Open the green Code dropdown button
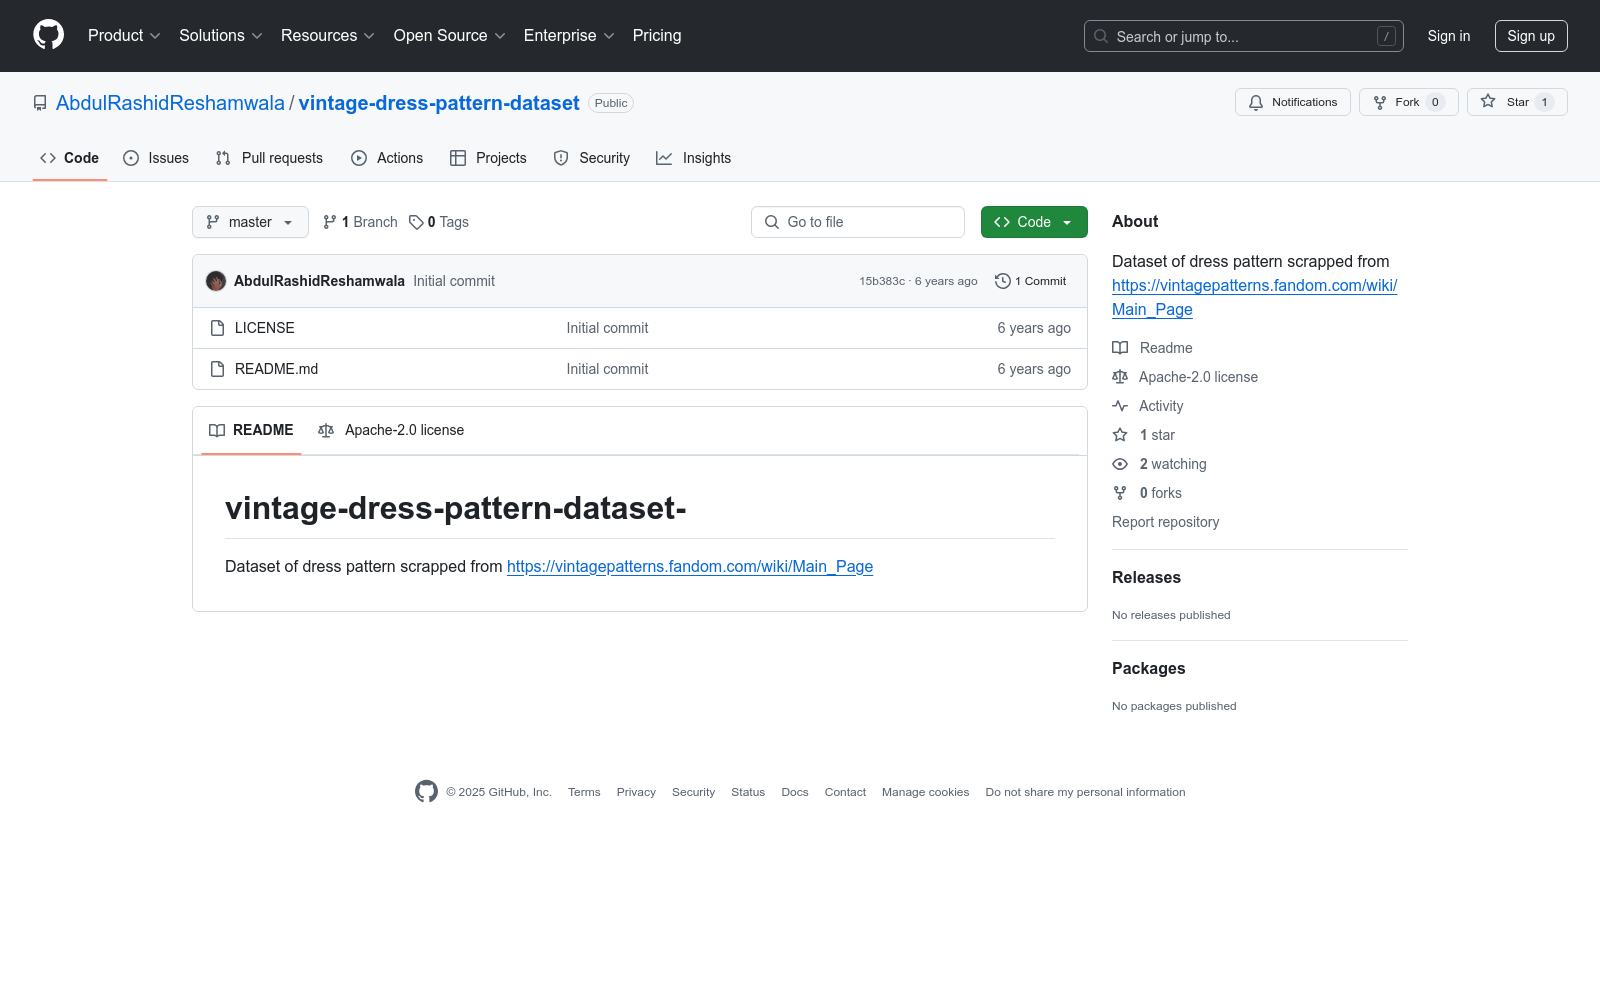This screenshot has height=1000, width=1600. point(1034,222)
